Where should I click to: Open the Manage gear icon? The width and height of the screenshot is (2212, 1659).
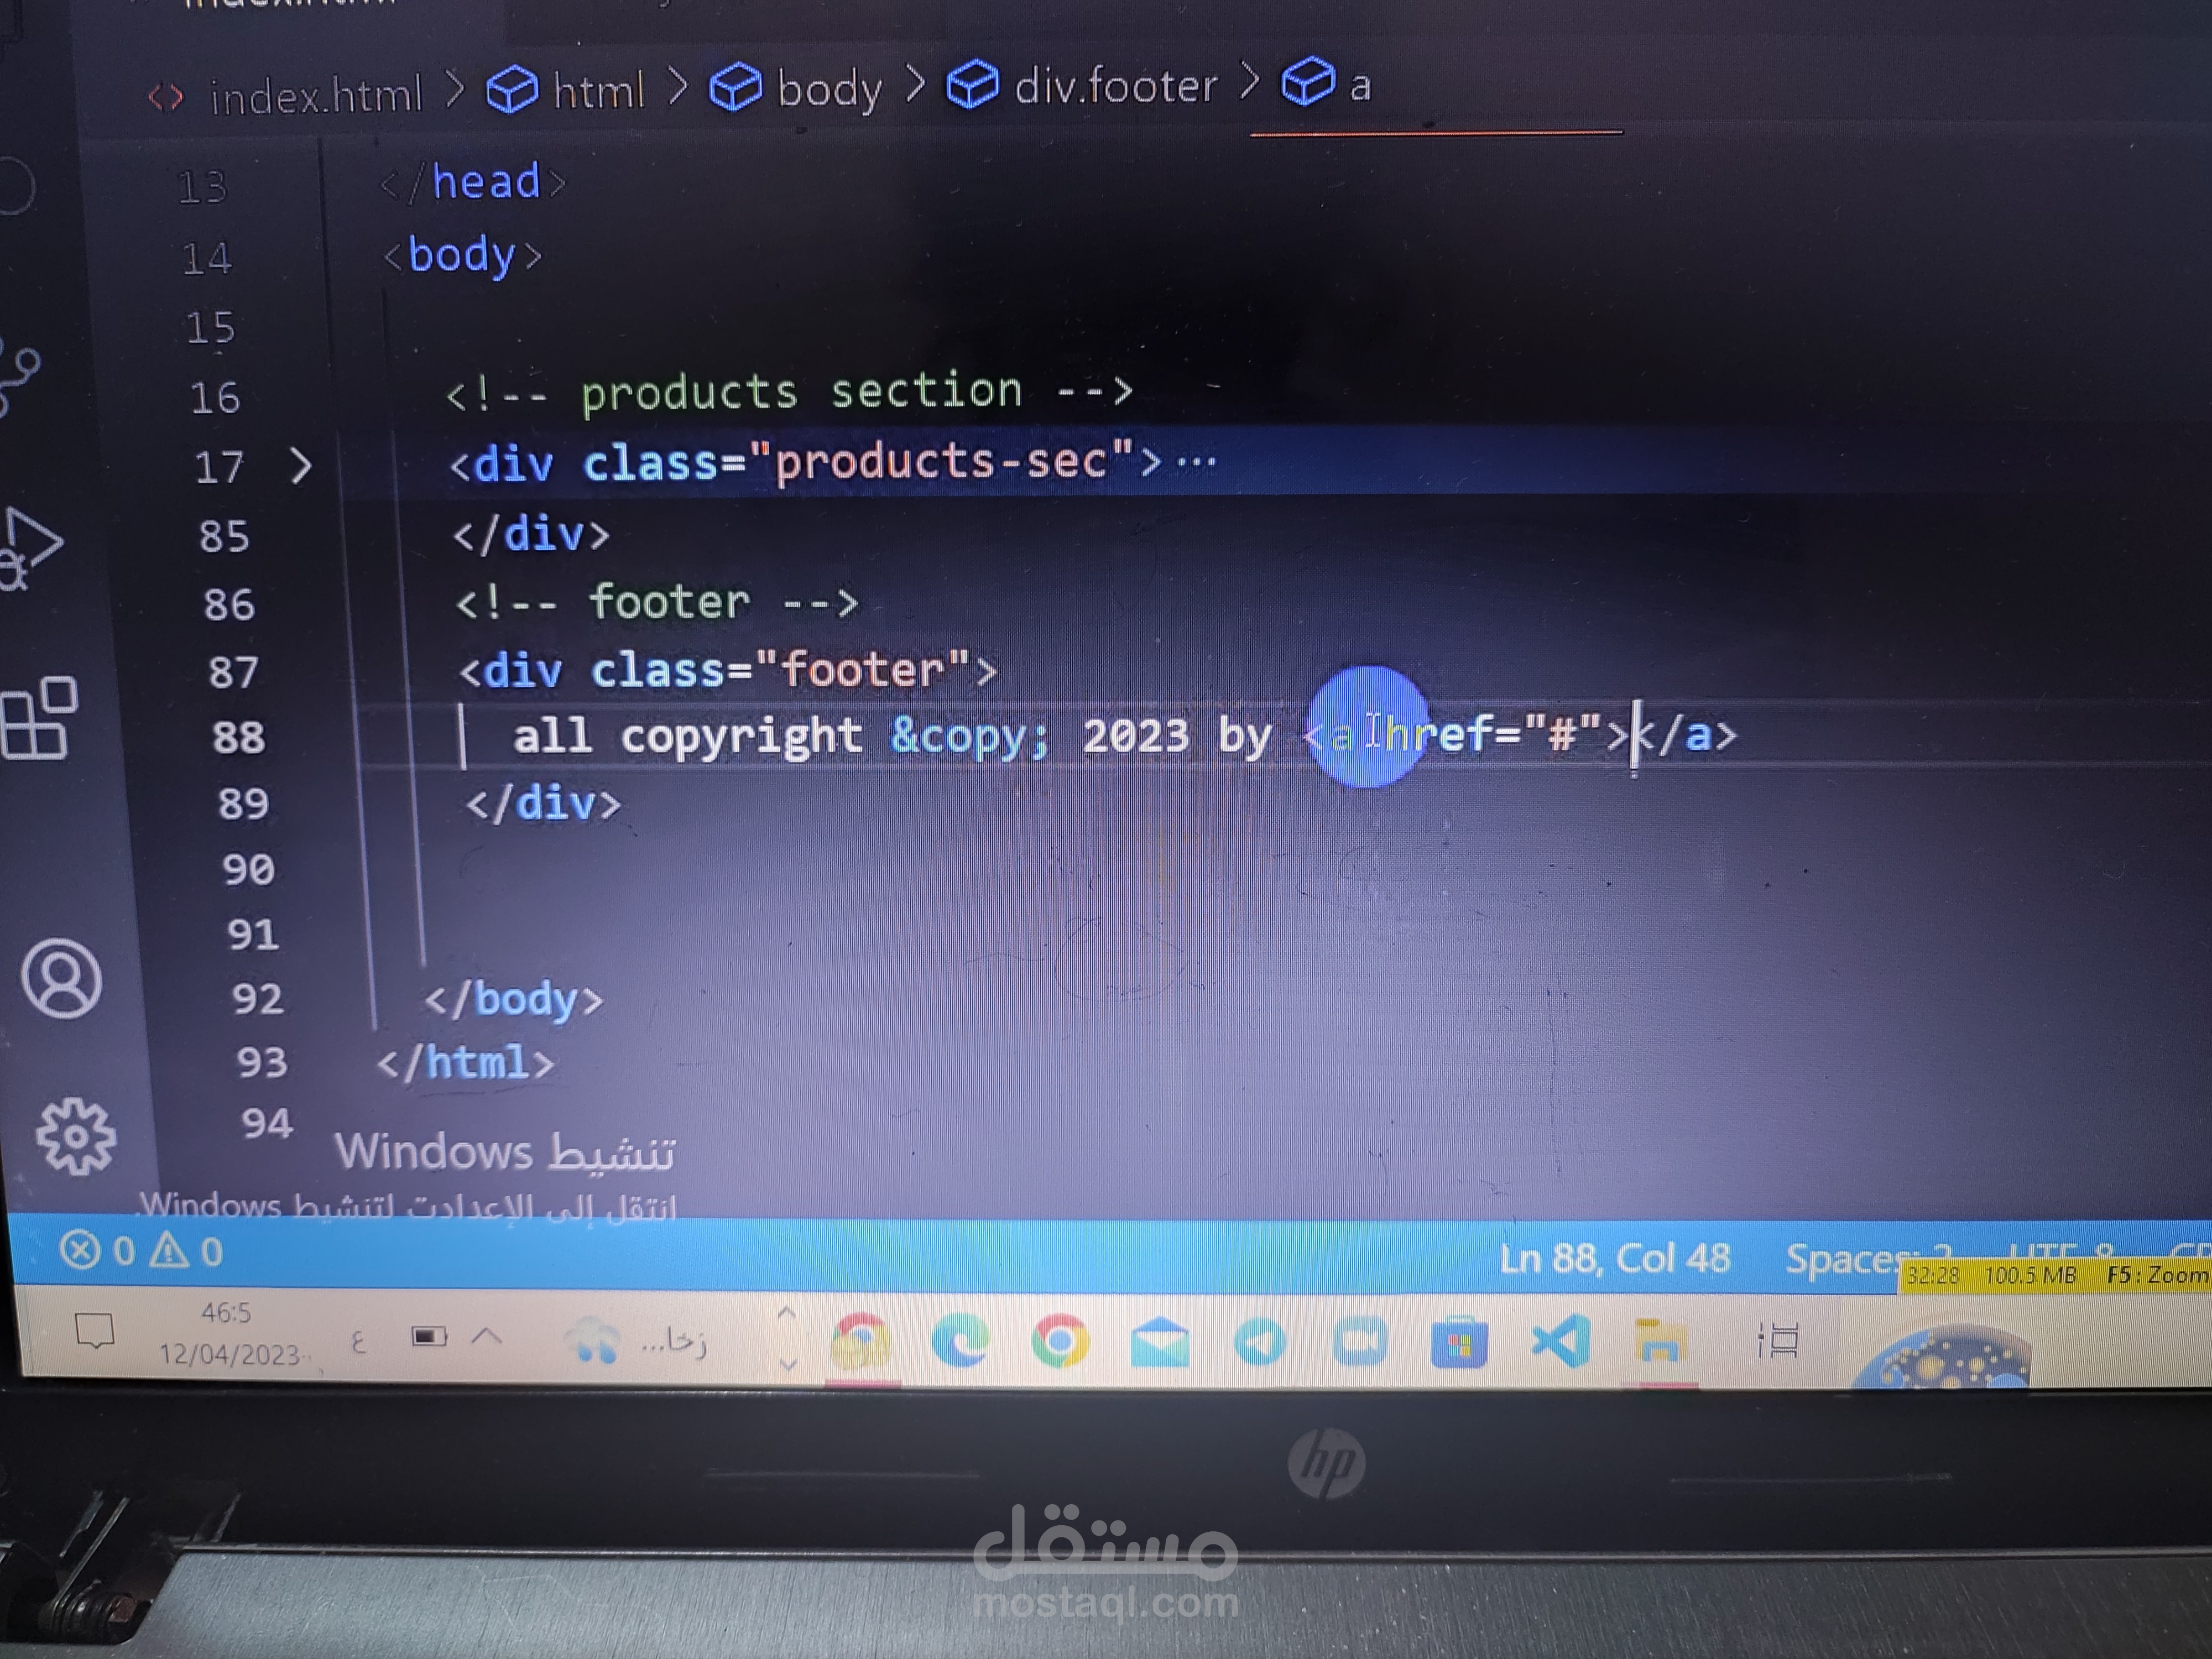coord(76,1136)
